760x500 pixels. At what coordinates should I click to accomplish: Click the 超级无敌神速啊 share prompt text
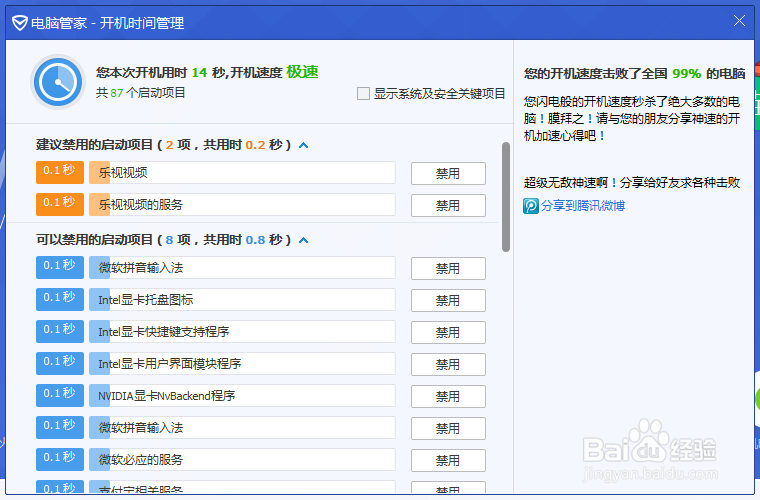(x=632, y=183)
